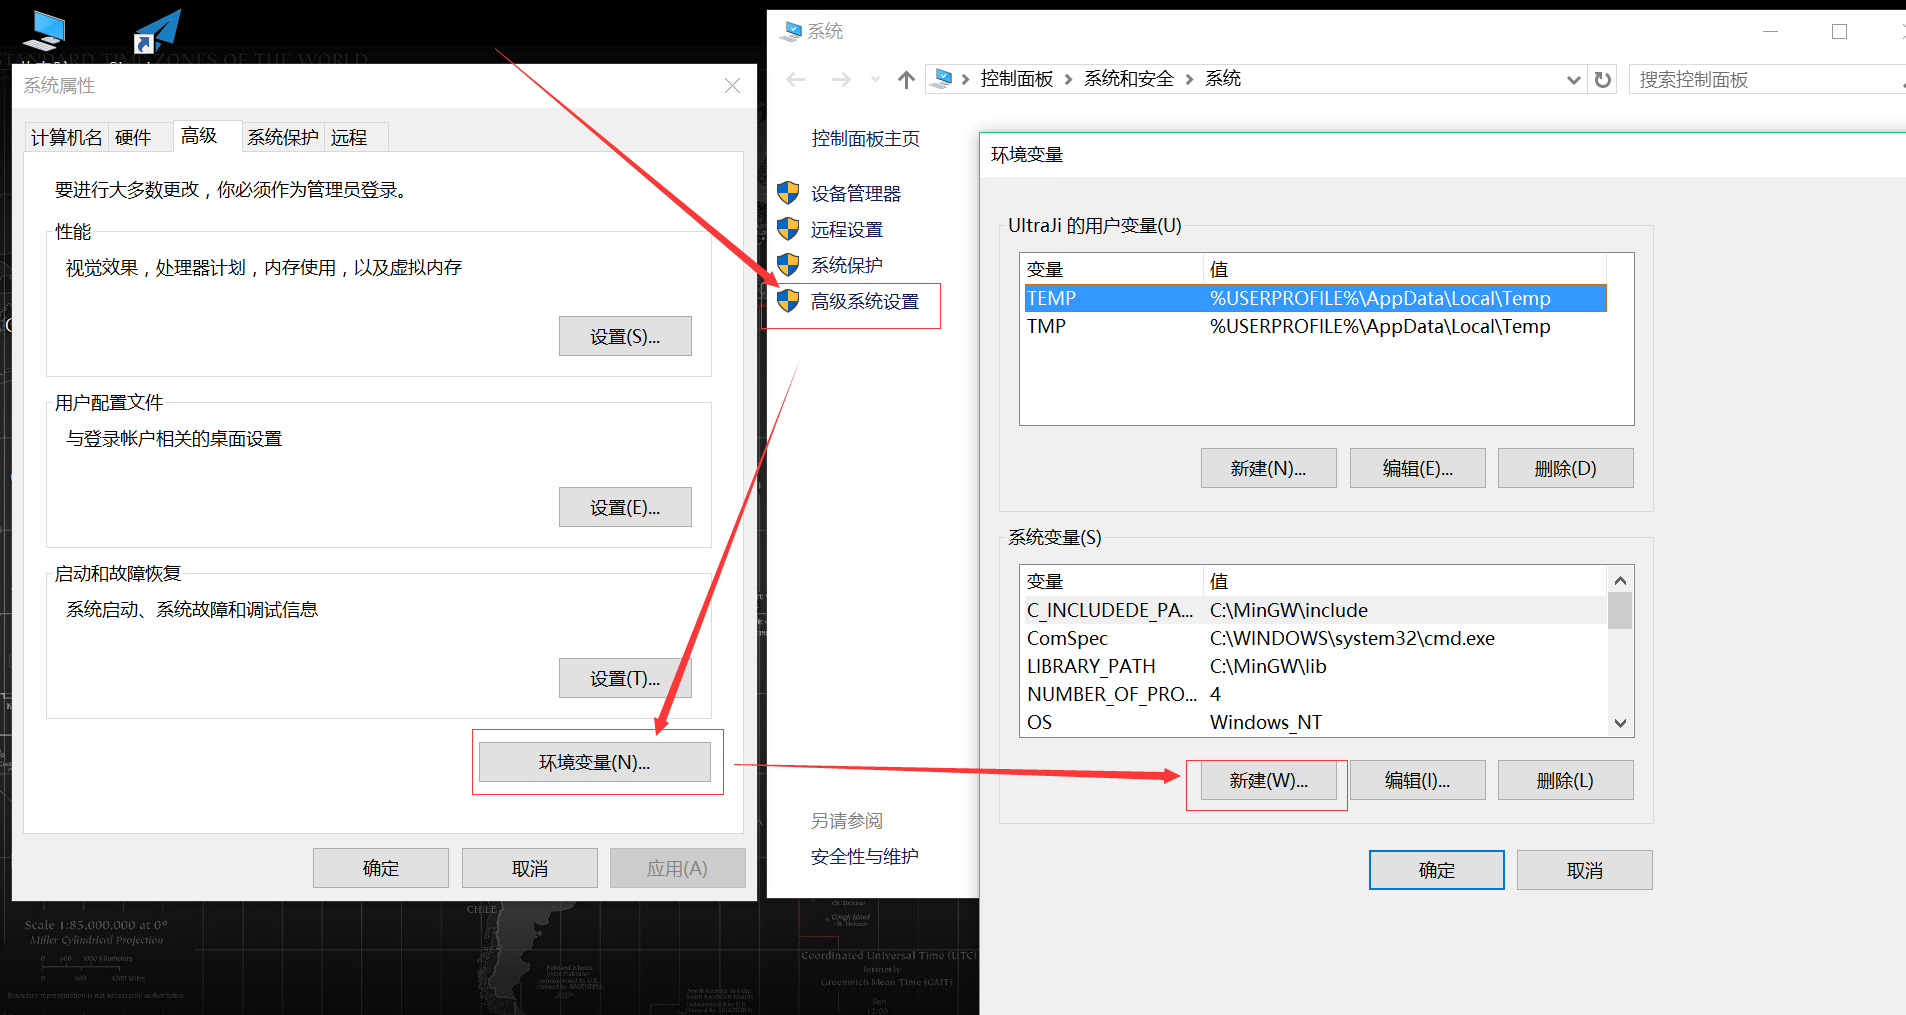The image size is (1906, 1015).
Task: Click the back arrow in System window
Action: [796, 79]
